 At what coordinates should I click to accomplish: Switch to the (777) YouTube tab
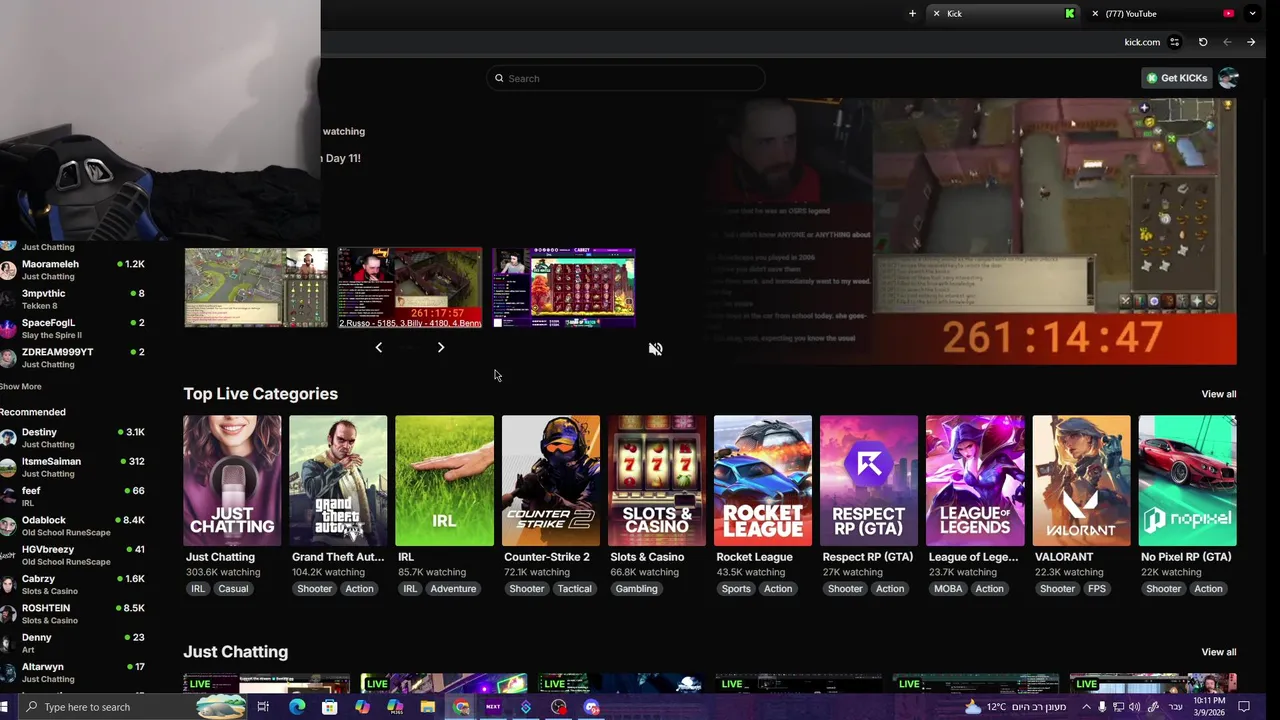pyautogui.click(x=1162, y=14)
